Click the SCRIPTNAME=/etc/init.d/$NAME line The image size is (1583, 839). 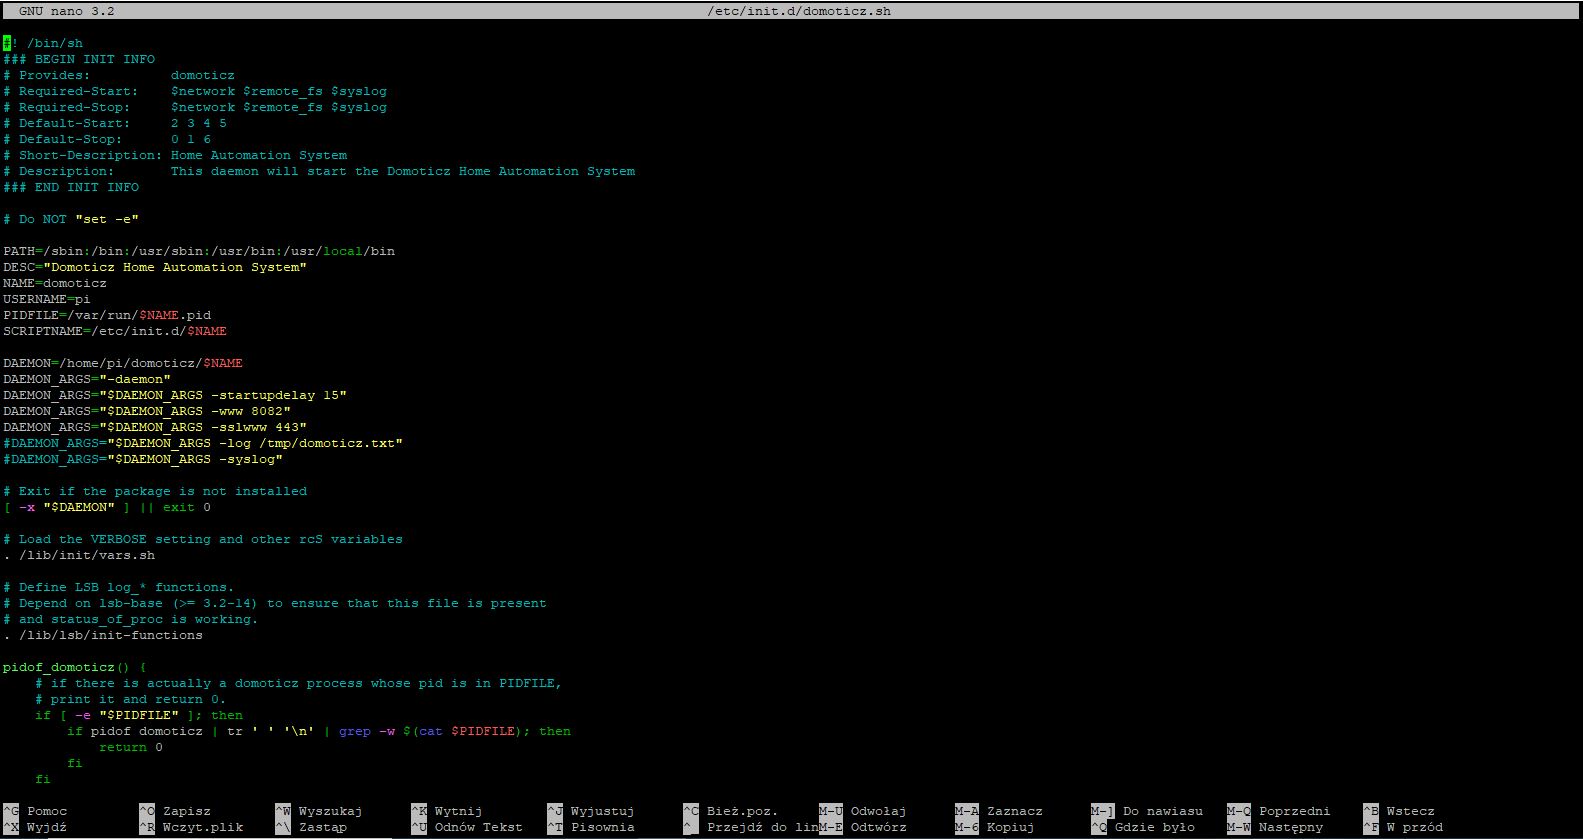tap(115, 331)
